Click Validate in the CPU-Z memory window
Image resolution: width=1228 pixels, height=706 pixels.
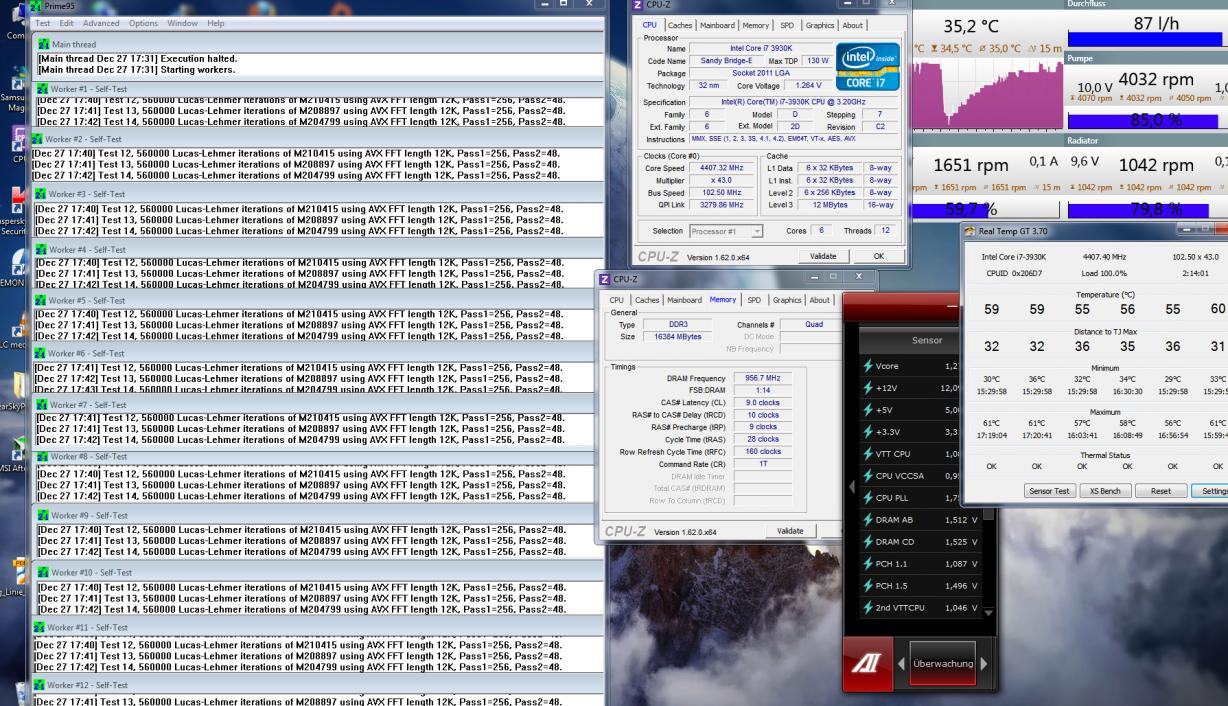[790, 531]
